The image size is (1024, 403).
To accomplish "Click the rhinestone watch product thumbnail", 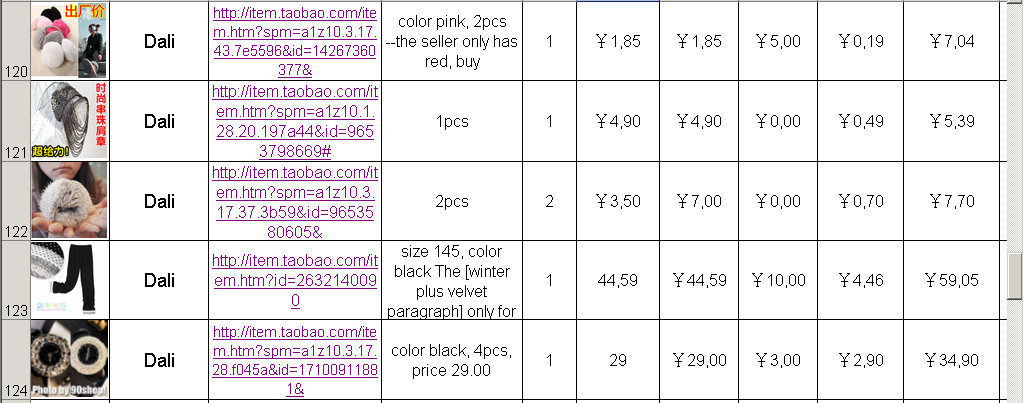I will [69, 360].
